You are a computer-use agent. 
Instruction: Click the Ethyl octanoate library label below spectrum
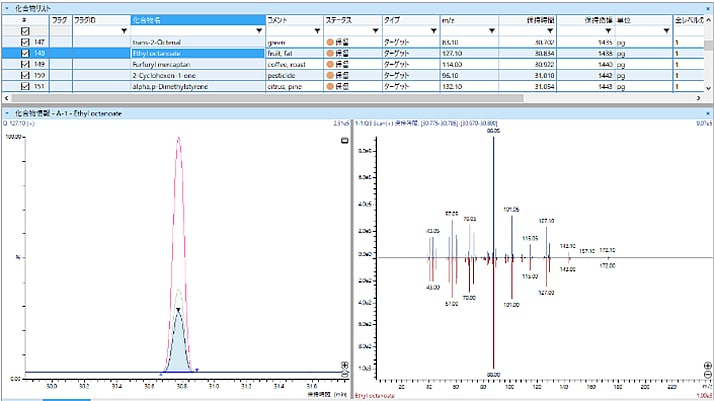pyautogui.click(x=375, y=396)
